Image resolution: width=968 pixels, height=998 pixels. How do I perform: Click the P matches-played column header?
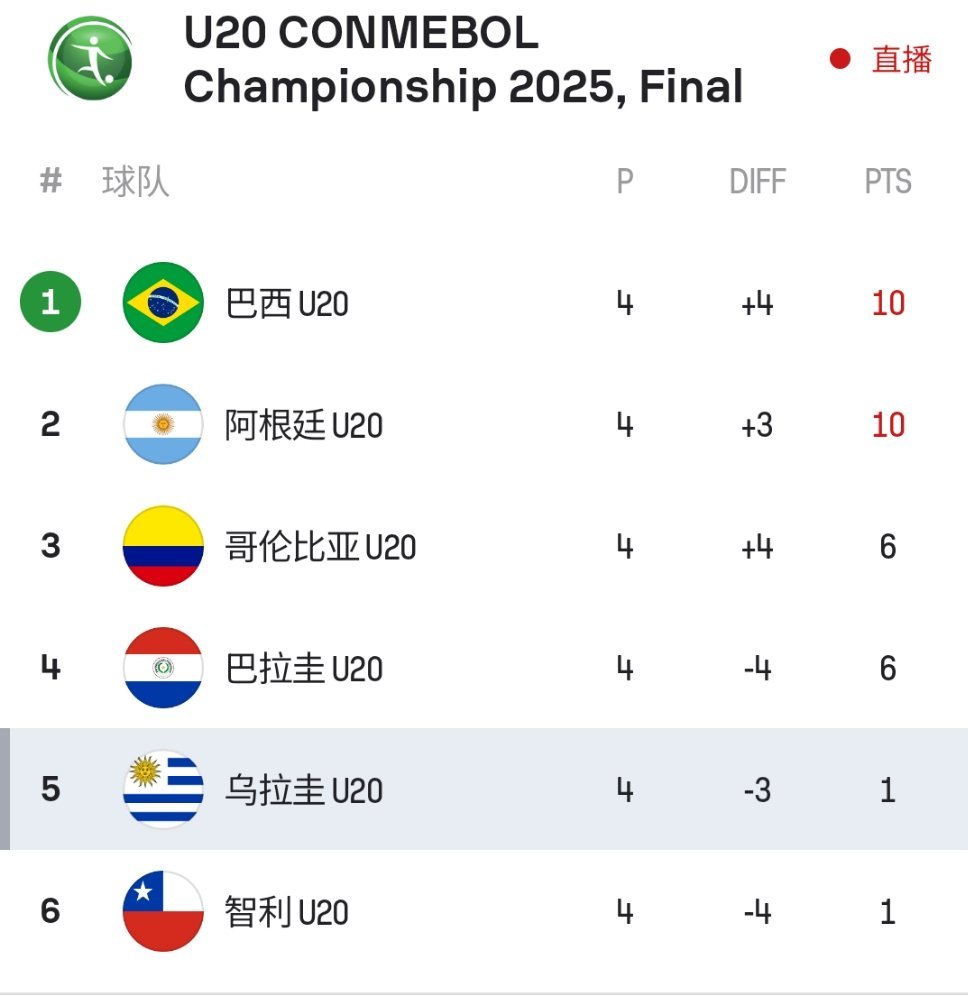click(625, 182)
